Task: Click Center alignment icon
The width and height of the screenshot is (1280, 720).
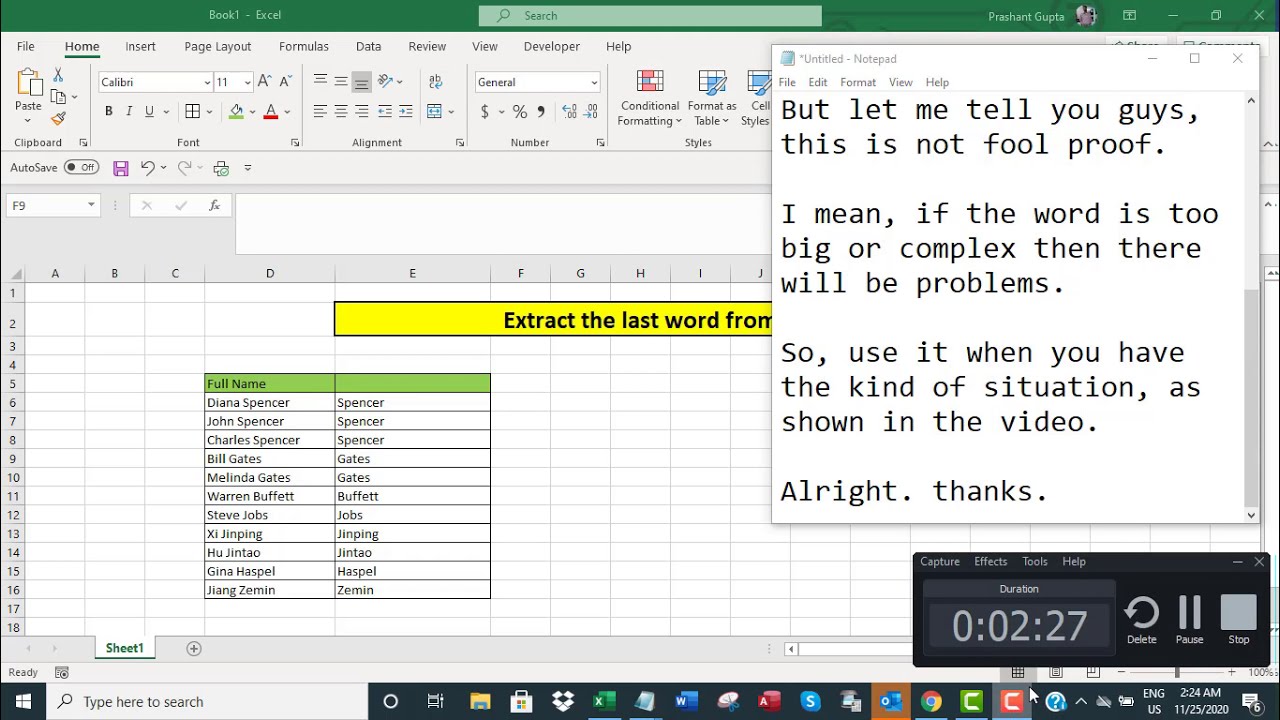Action: (341, 111)
